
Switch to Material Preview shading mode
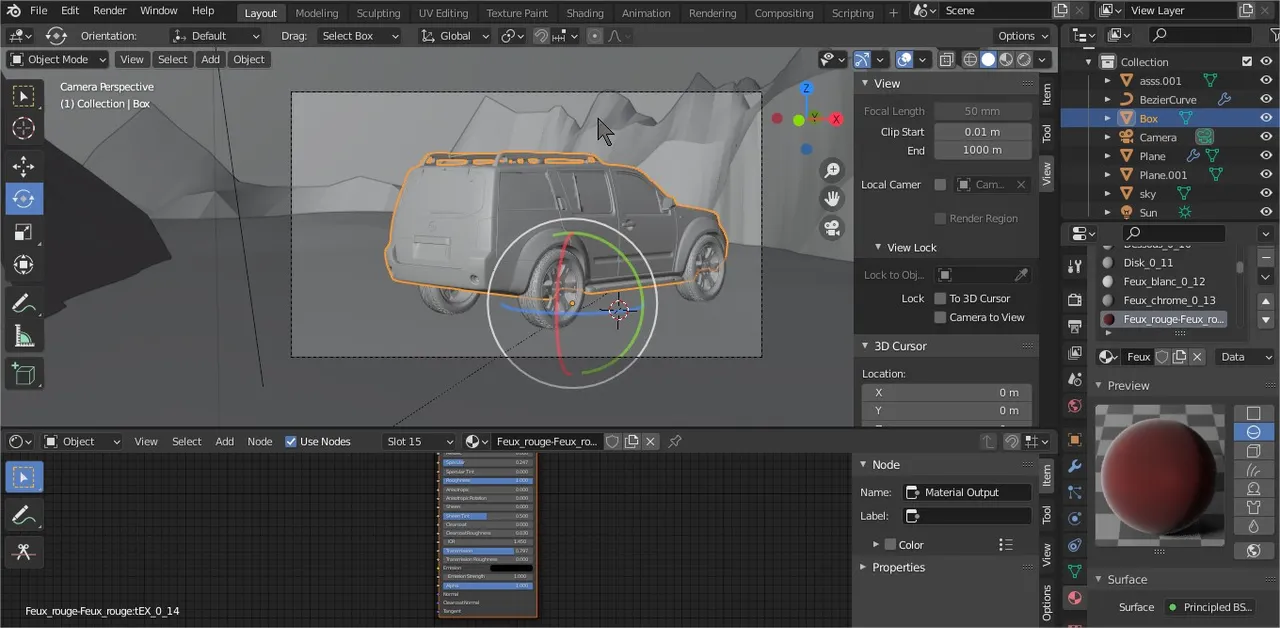coord(1007,60)
